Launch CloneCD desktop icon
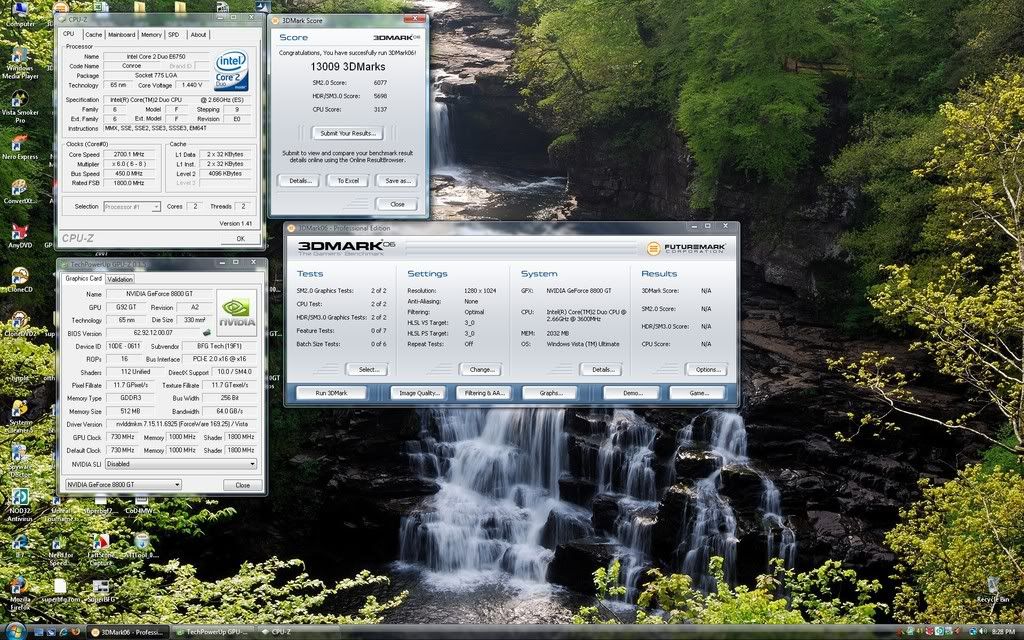Screen dimensions: 1024x640 click(x=20, y=280)
